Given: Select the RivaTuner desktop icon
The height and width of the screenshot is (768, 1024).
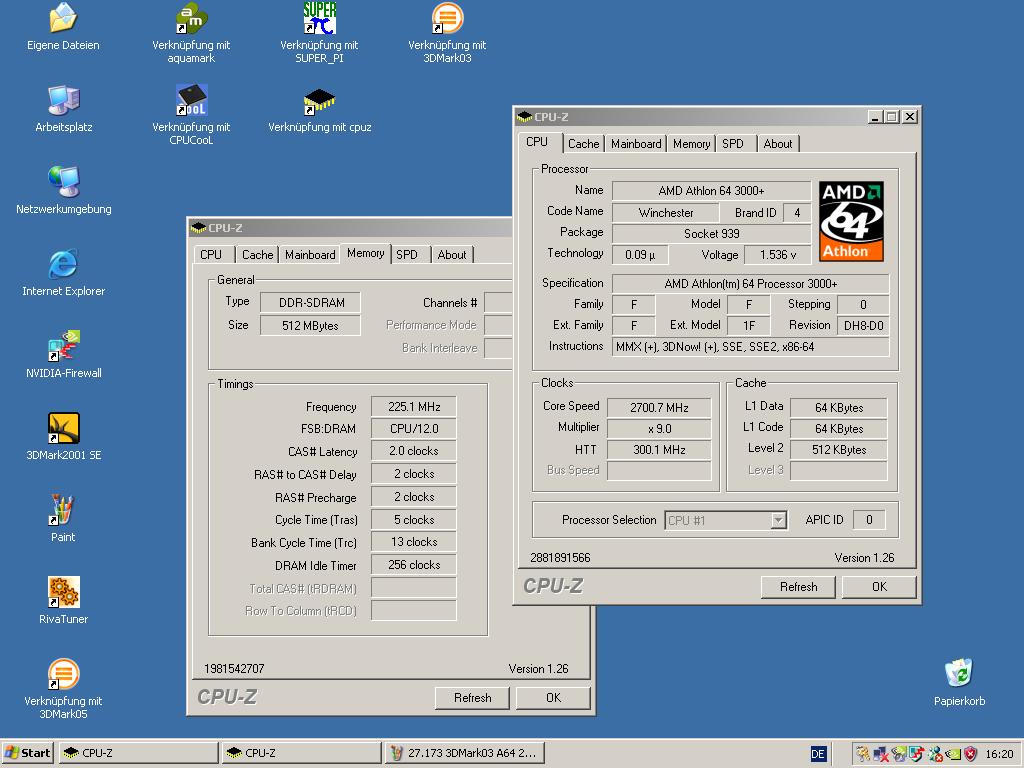Looking at the screenshot, I should coord(63,592).
